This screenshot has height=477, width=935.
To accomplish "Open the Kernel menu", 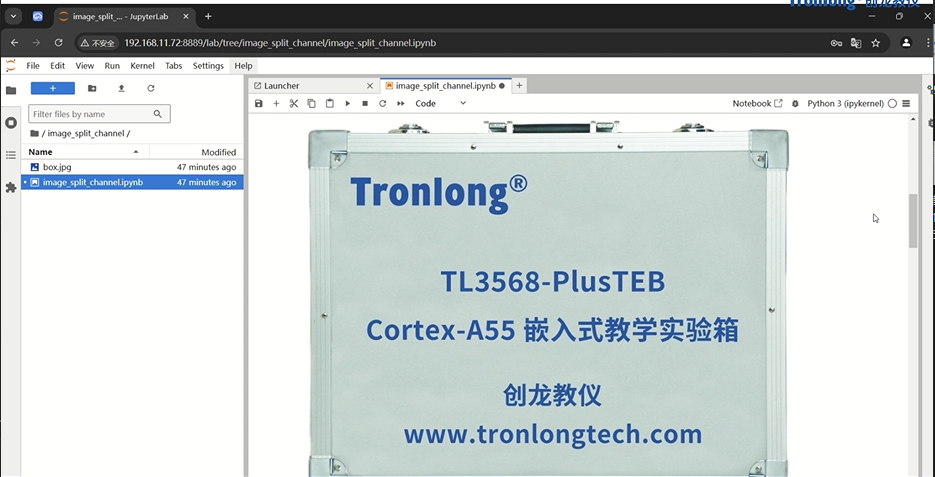I will point(142,66).
